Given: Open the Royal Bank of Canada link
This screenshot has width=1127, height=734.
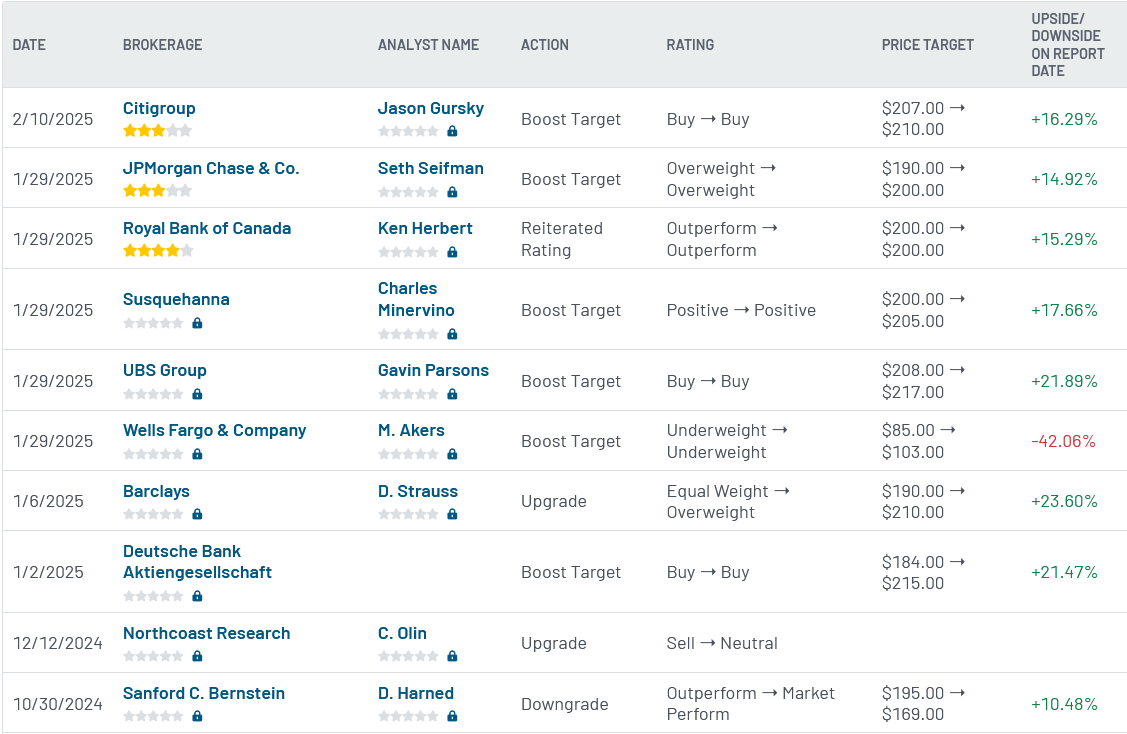Looking at the screenshot, I should click(x=207, y=229).
